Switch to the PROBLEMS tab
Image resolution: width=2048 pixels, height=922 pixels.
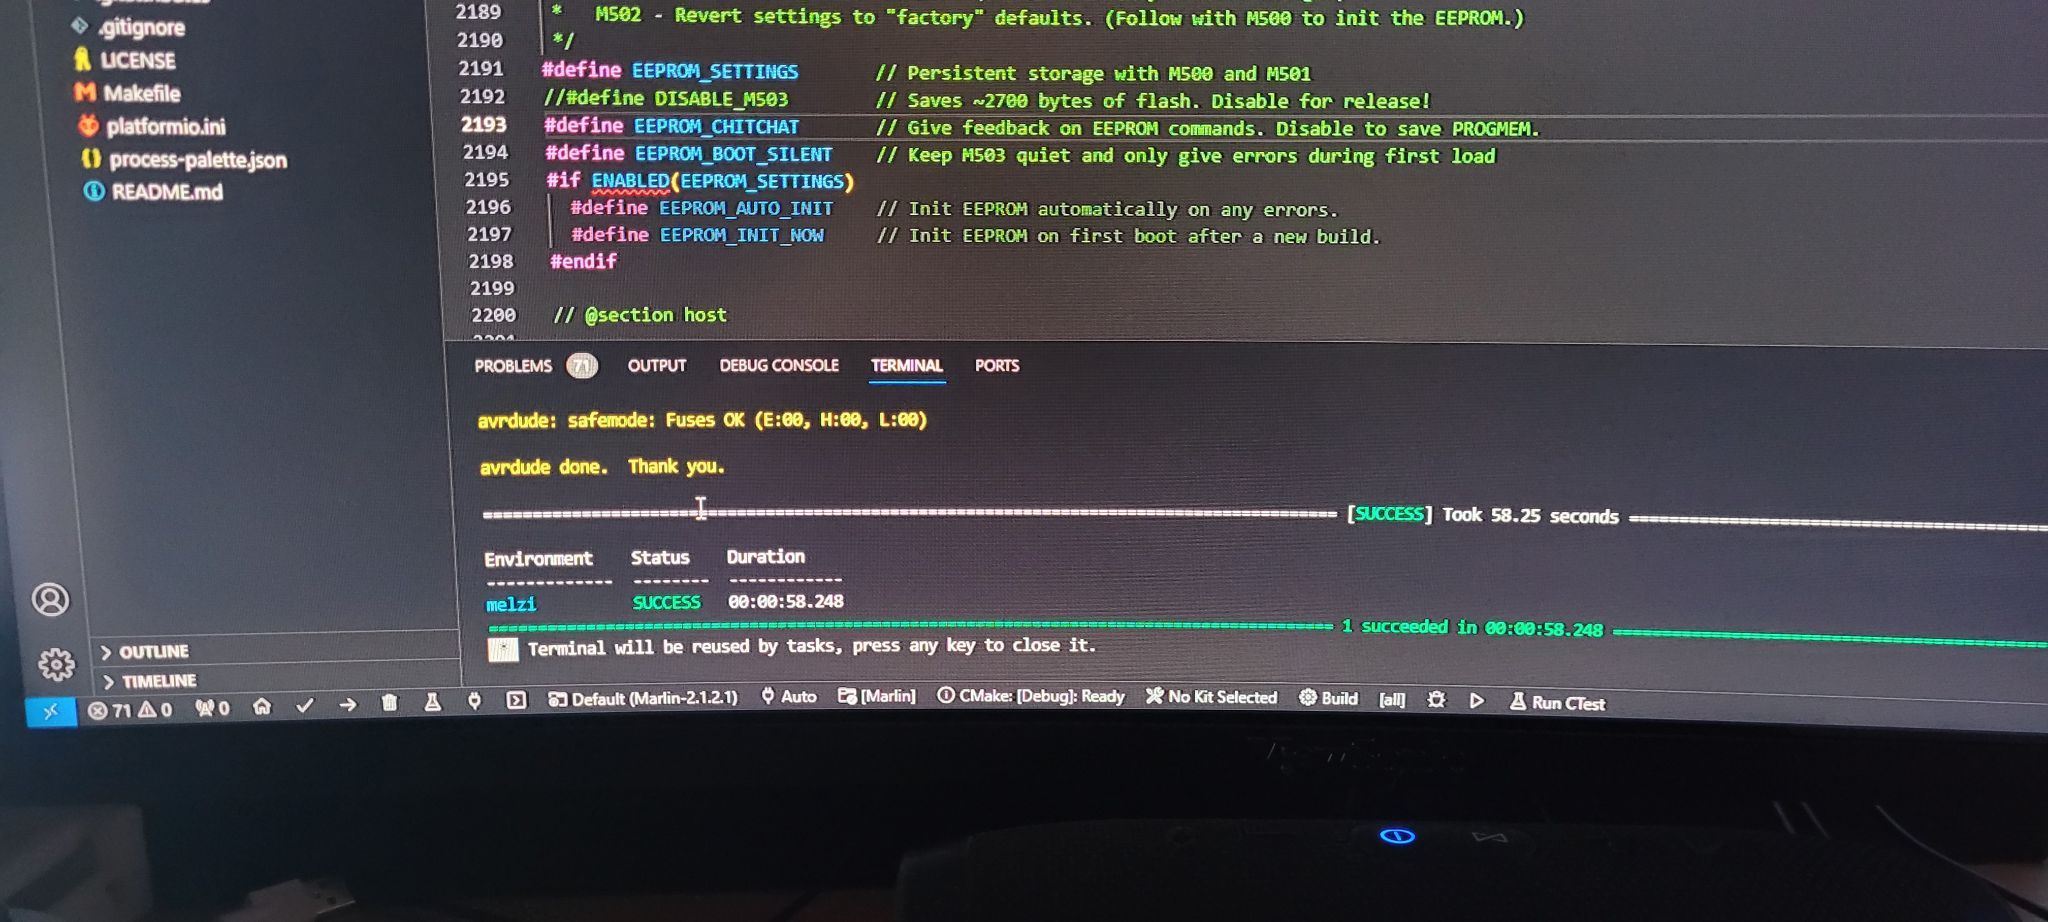513,366
